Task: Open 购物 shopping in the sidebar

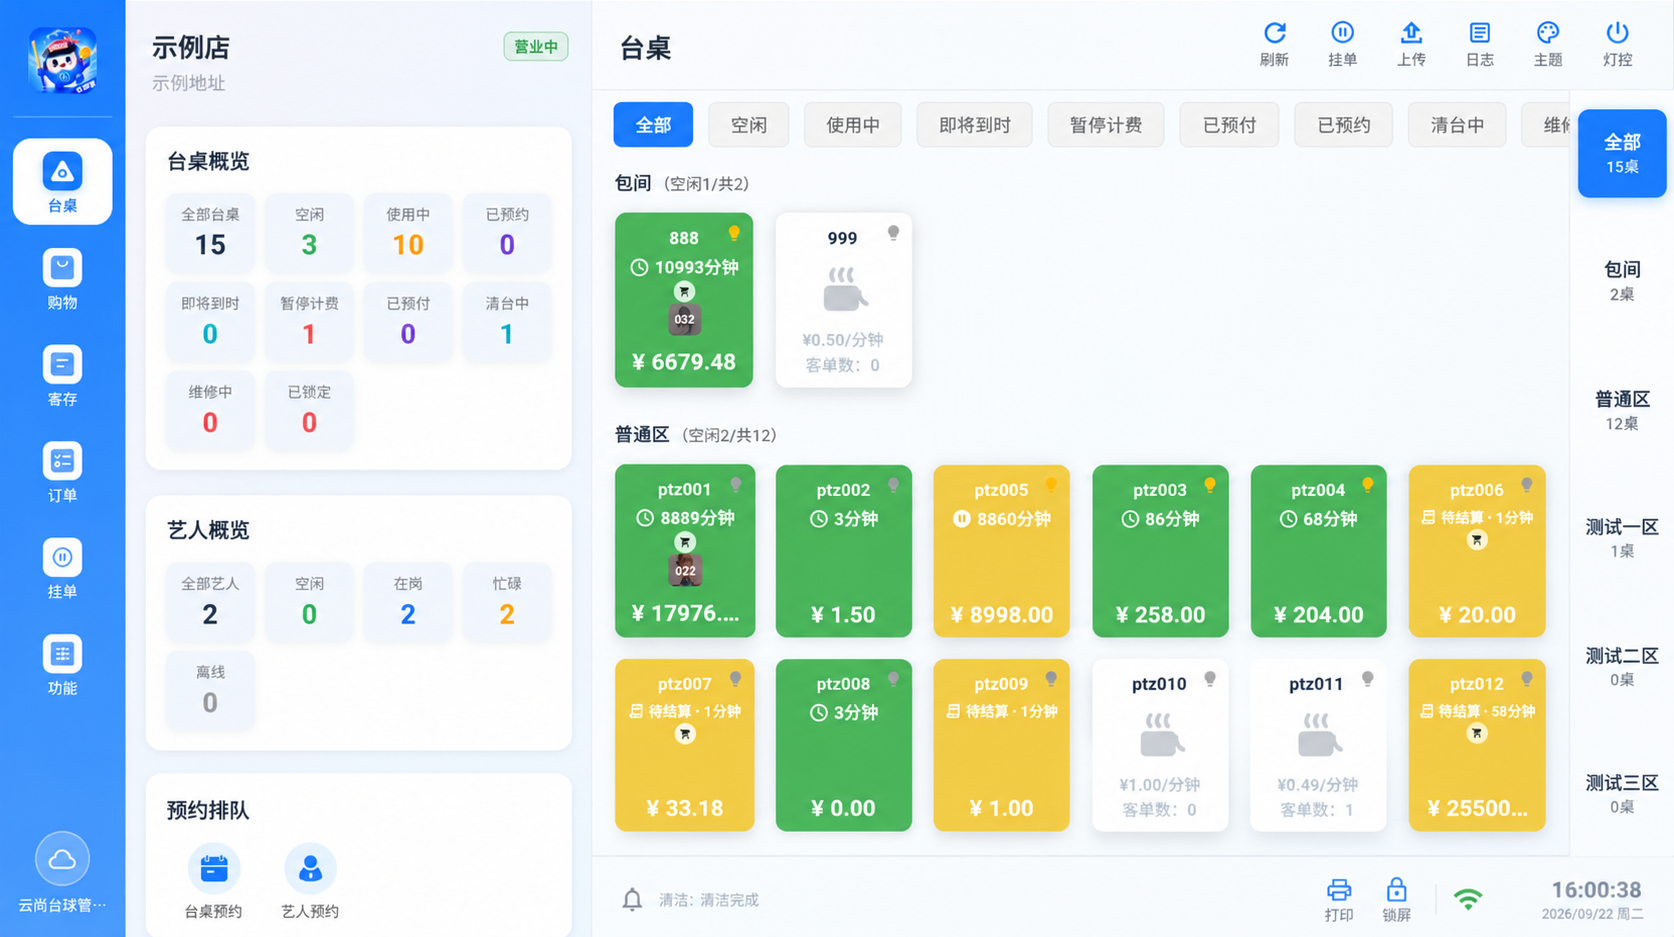Action: pyautogui.click(x=62, y=279)
